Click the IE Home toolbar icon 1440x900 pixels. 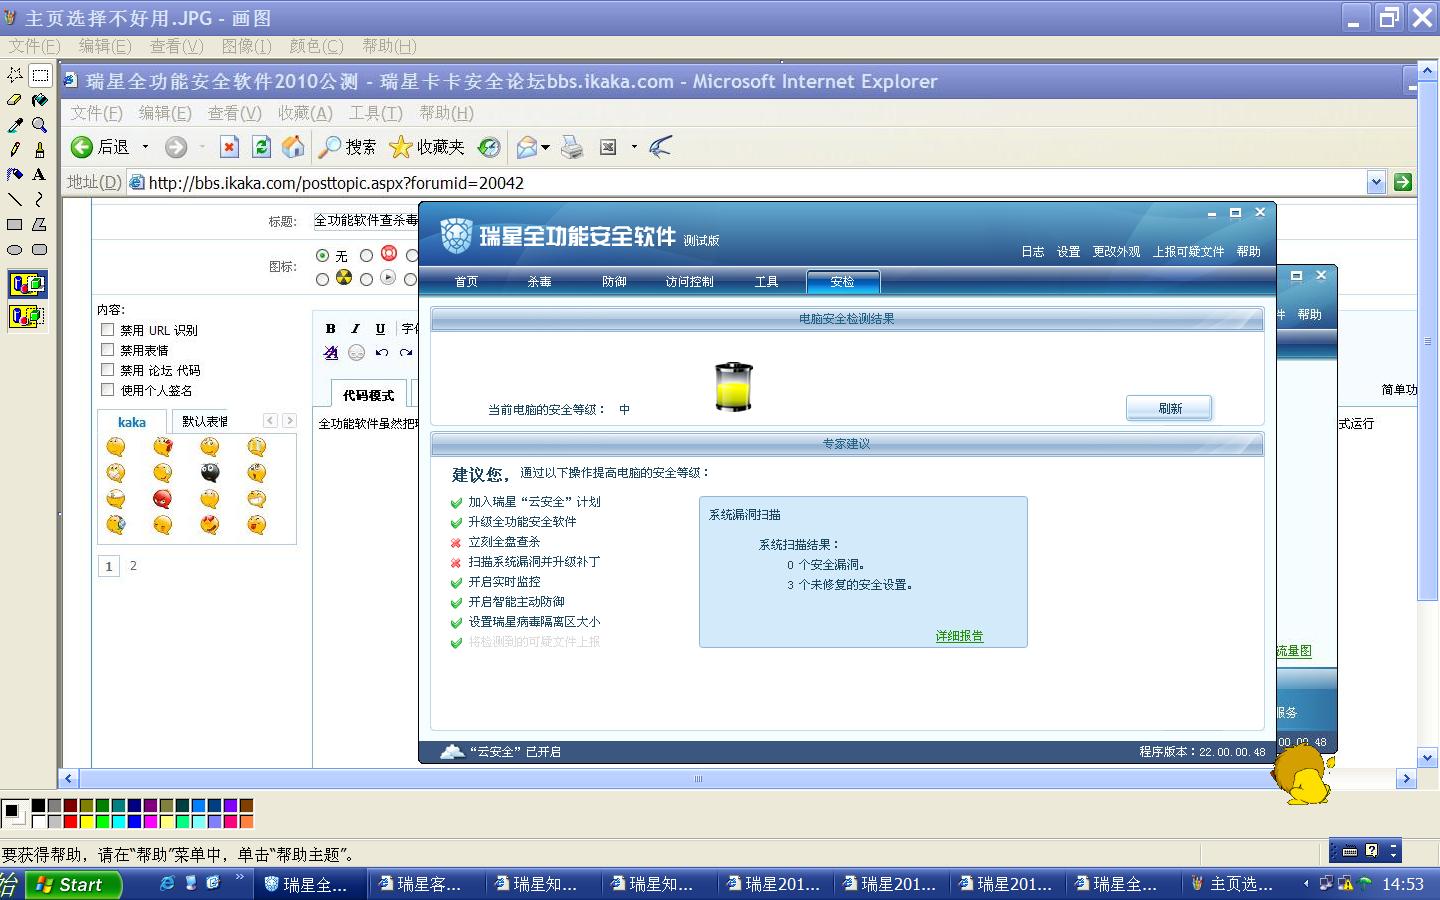[293, 147]
